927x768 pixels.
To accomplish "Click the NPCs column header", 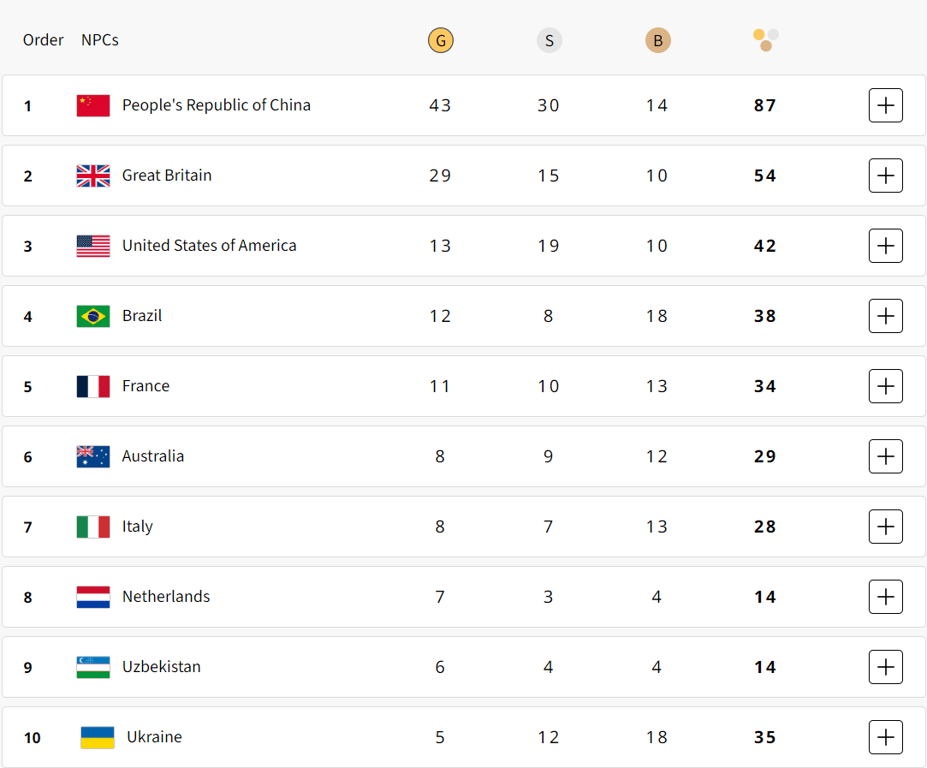I will [99, 40].
